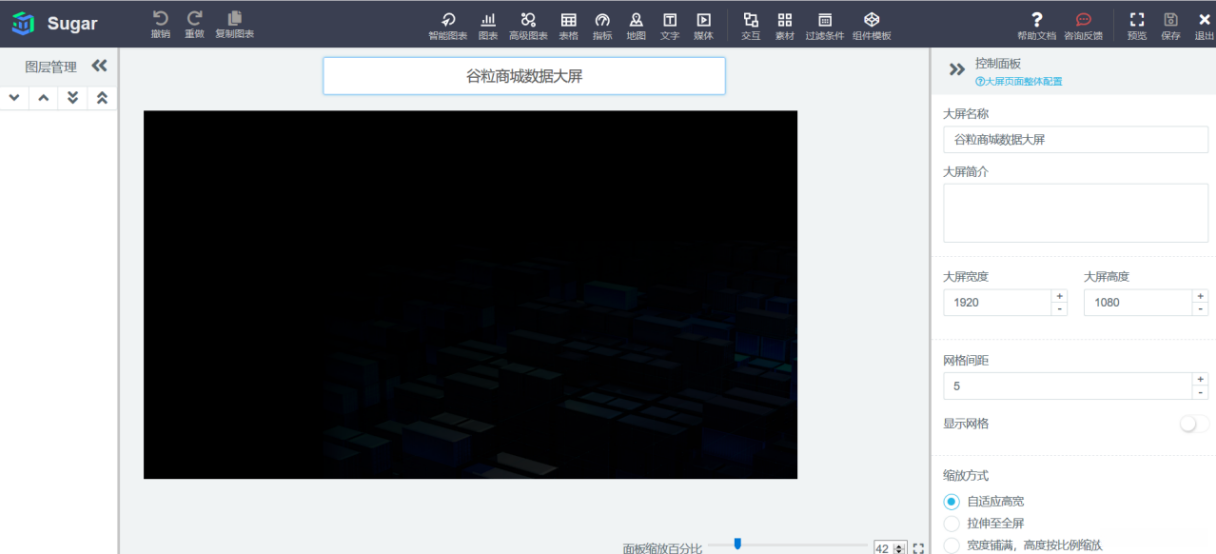The image size is (1216, 554).
Task: Open 过滤条件 filter conditions
Action: 825,26
